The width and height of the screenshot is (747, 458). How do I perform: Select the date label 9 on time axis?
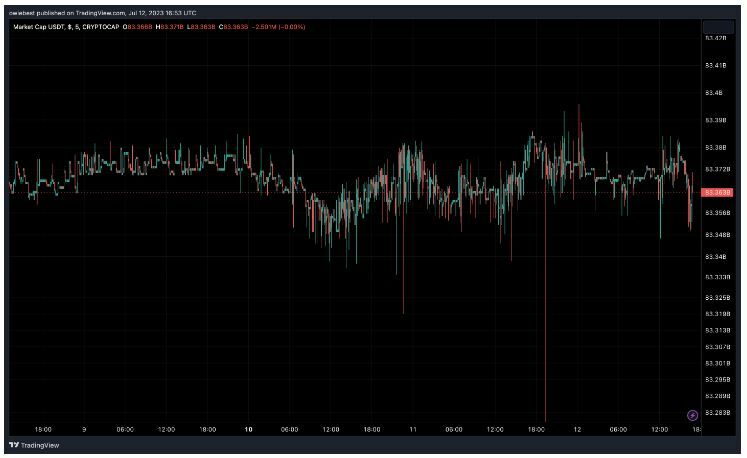tap(83, 428)
